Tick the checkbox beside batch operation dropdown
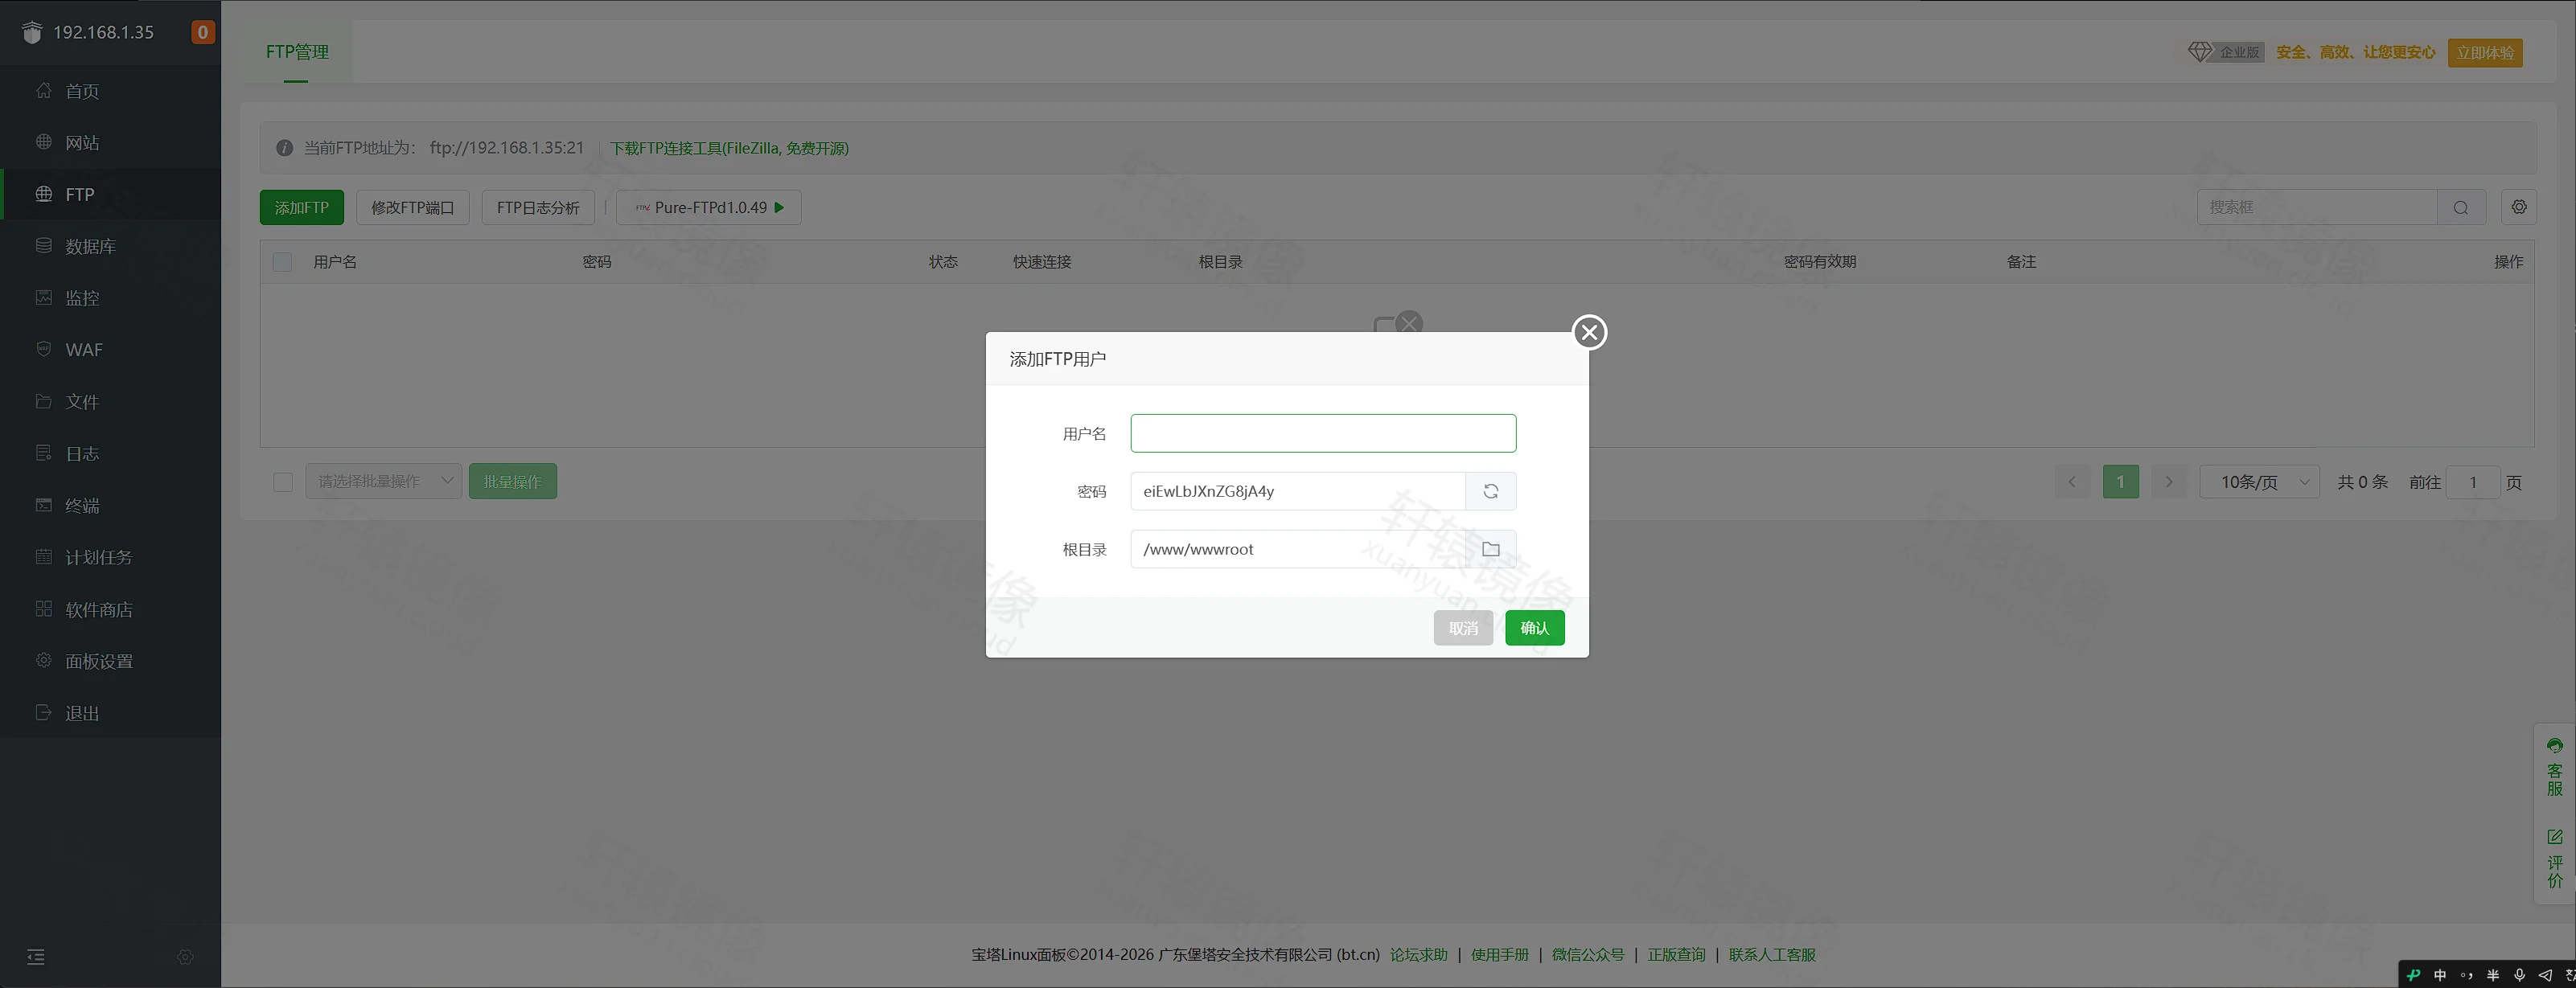The width and height of the screenshot is (2576, 988). coord(283,482)
